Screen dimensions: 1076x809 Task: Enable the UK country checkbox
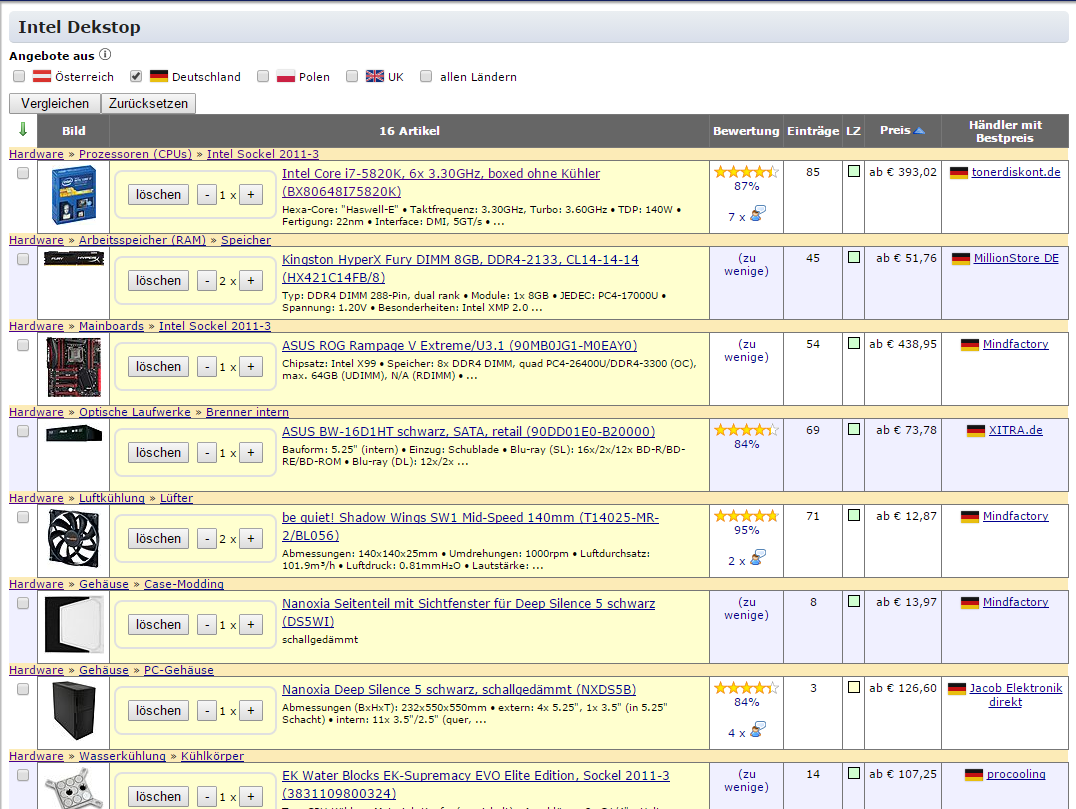coord(352,76)
